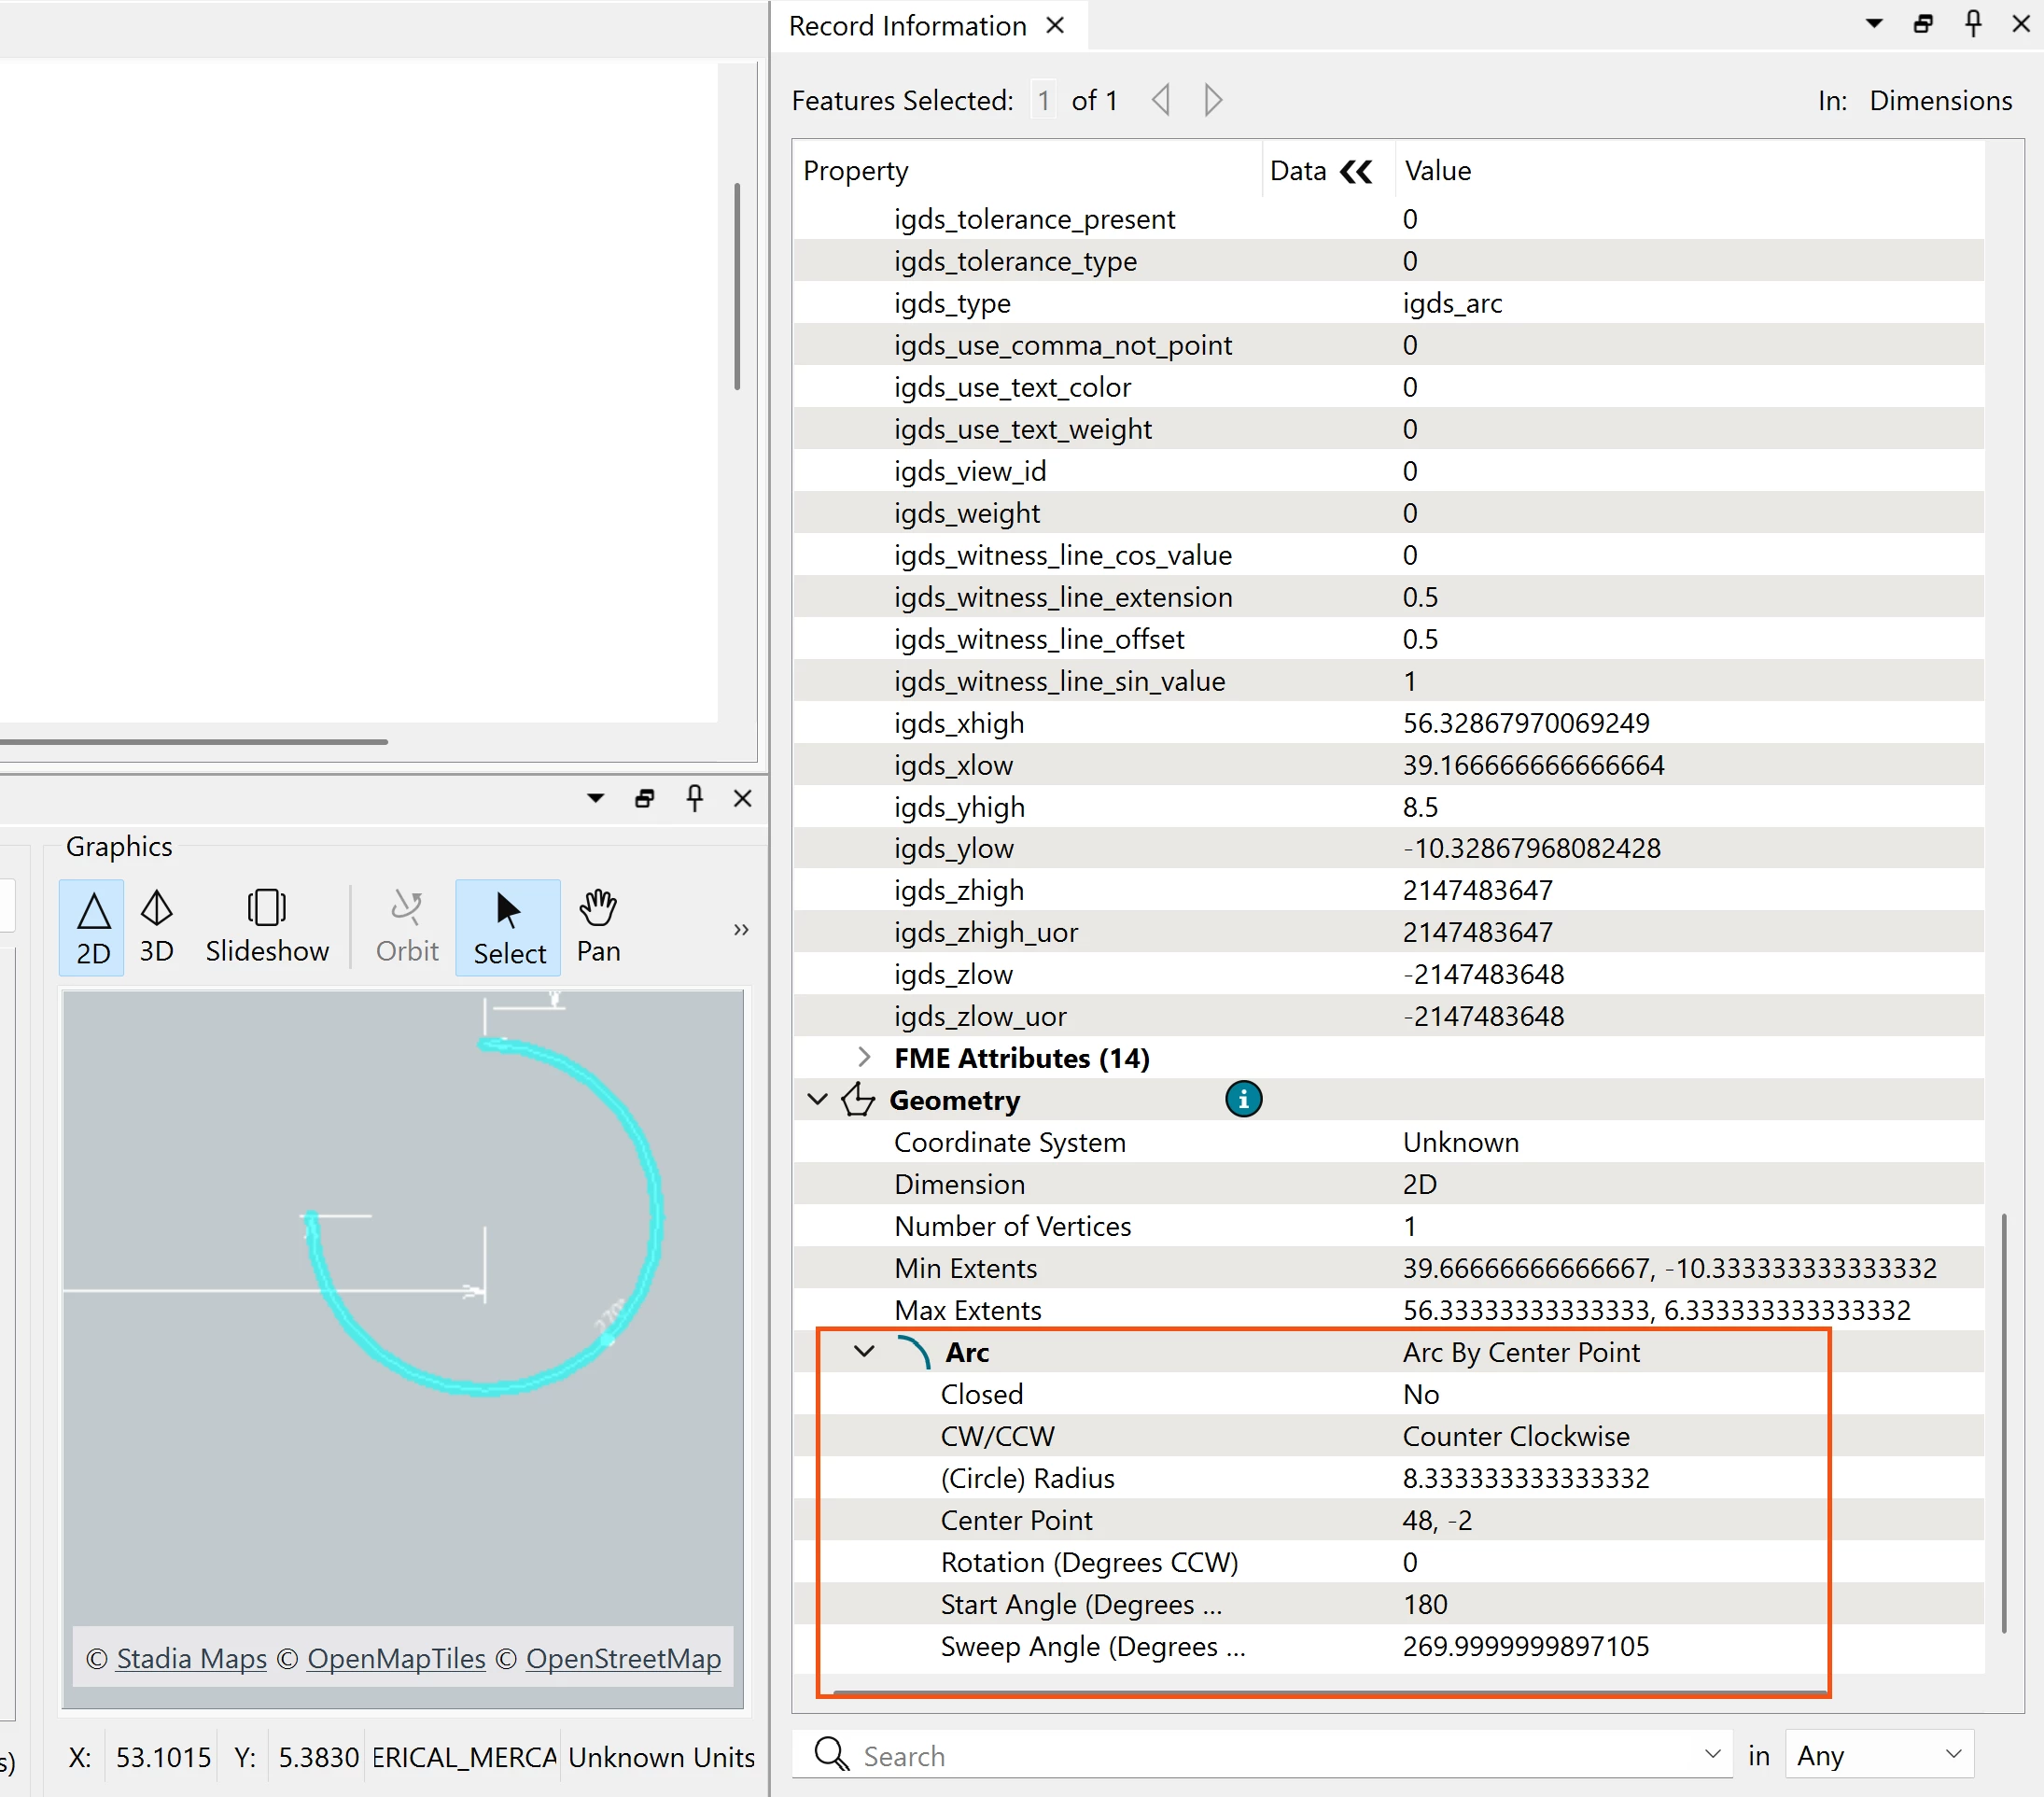The image size is (2044, 1797).
Task: Go to next selected feature arrow
Action: [x=1213, y=100]
